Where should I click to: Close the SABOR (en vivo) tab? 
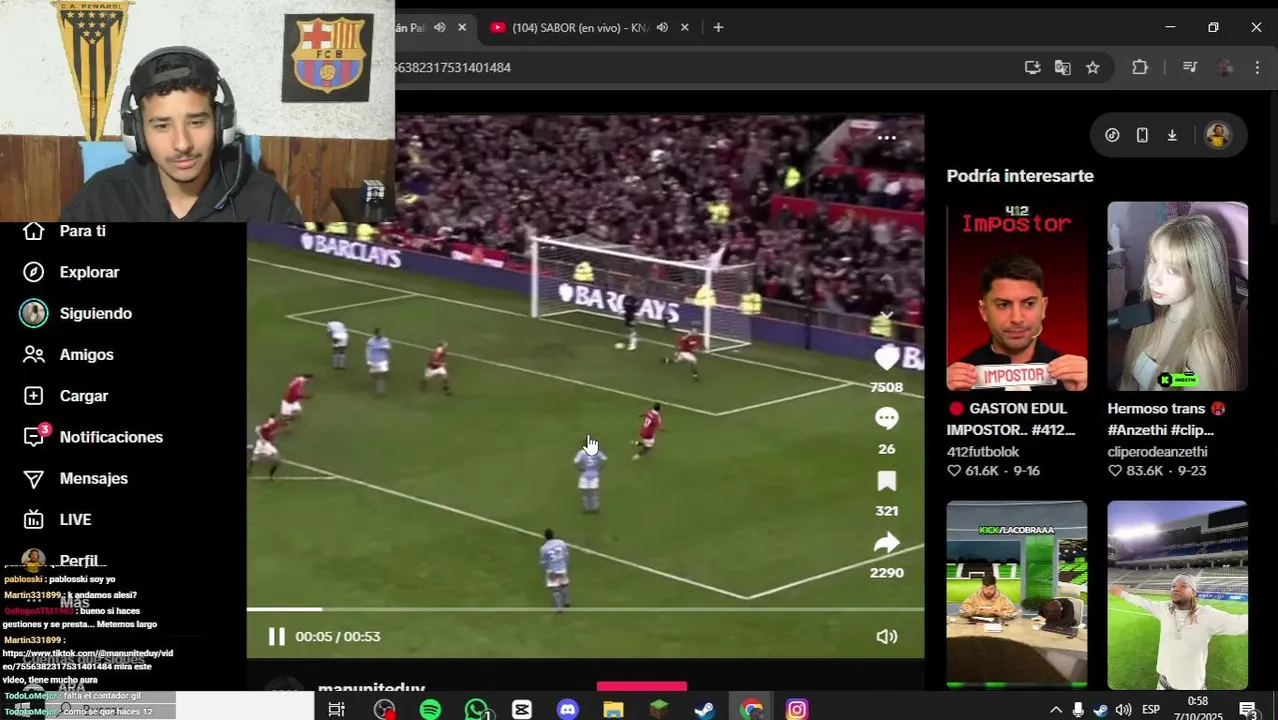point(685,28)
